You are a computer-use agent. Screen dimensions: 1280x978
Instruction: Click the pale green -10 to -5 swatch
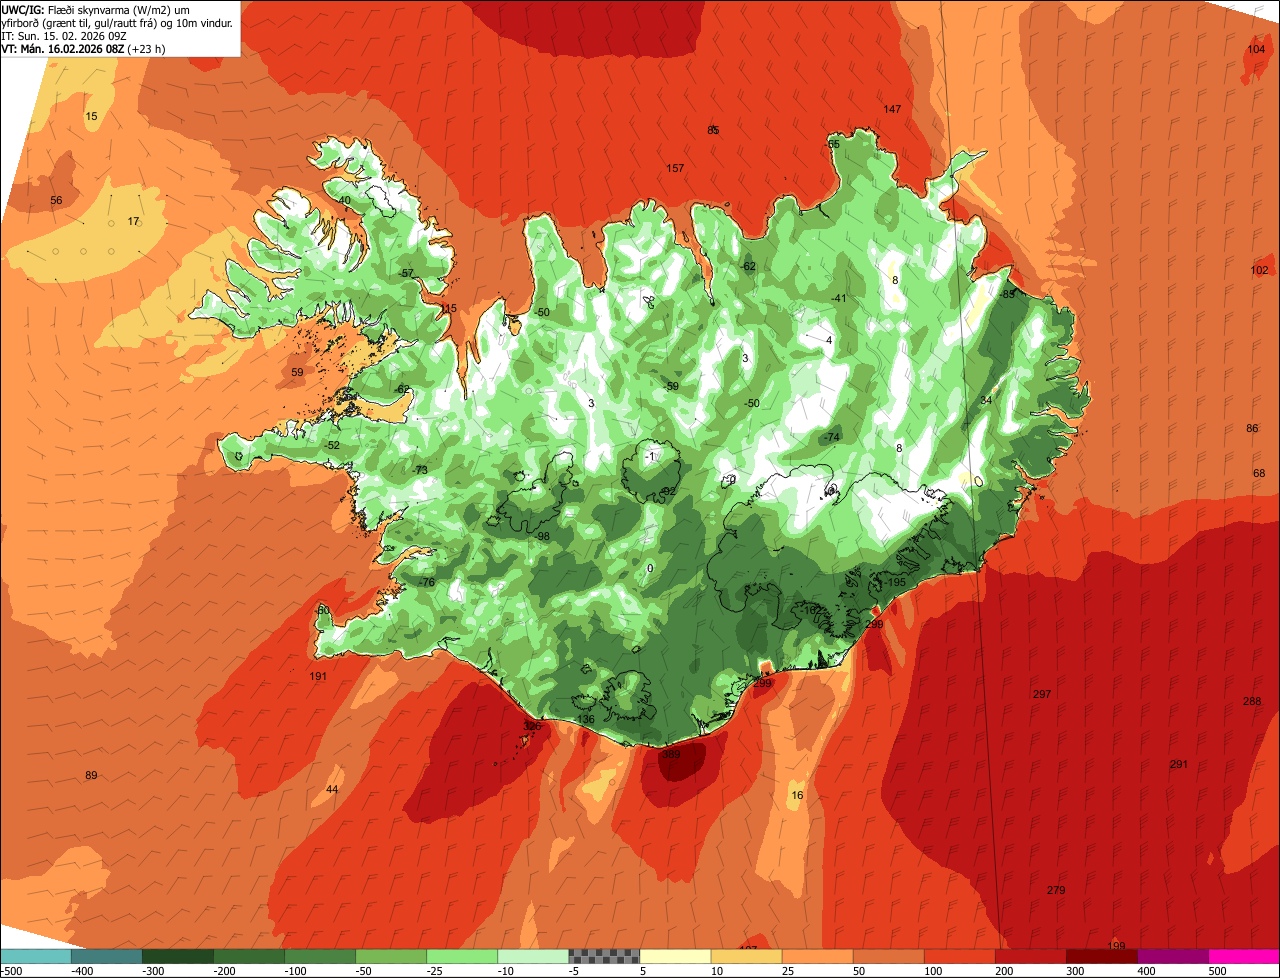point(533,956)
